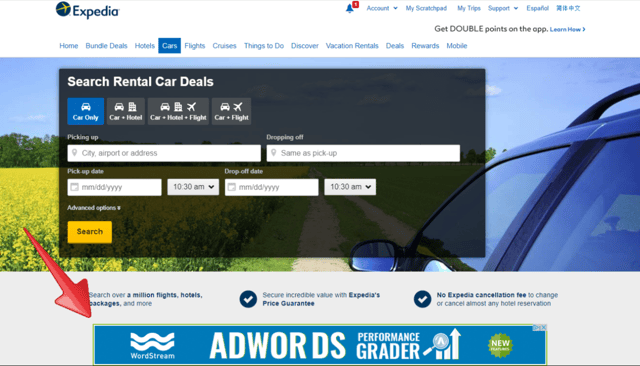
Task: Click the calendar icon in Pick-up date
Action: pyautogui.click(x=74, y=187)
